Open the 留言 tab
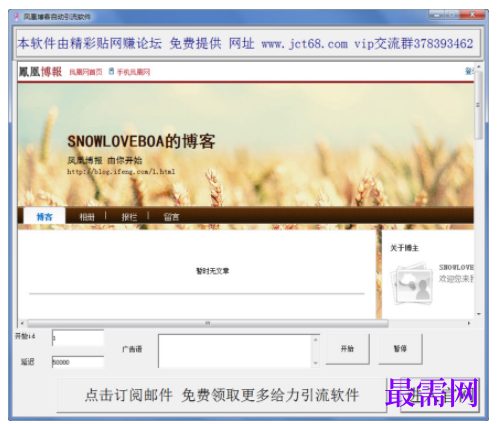Viewport: 497px width, 424px height. point(171,217)
